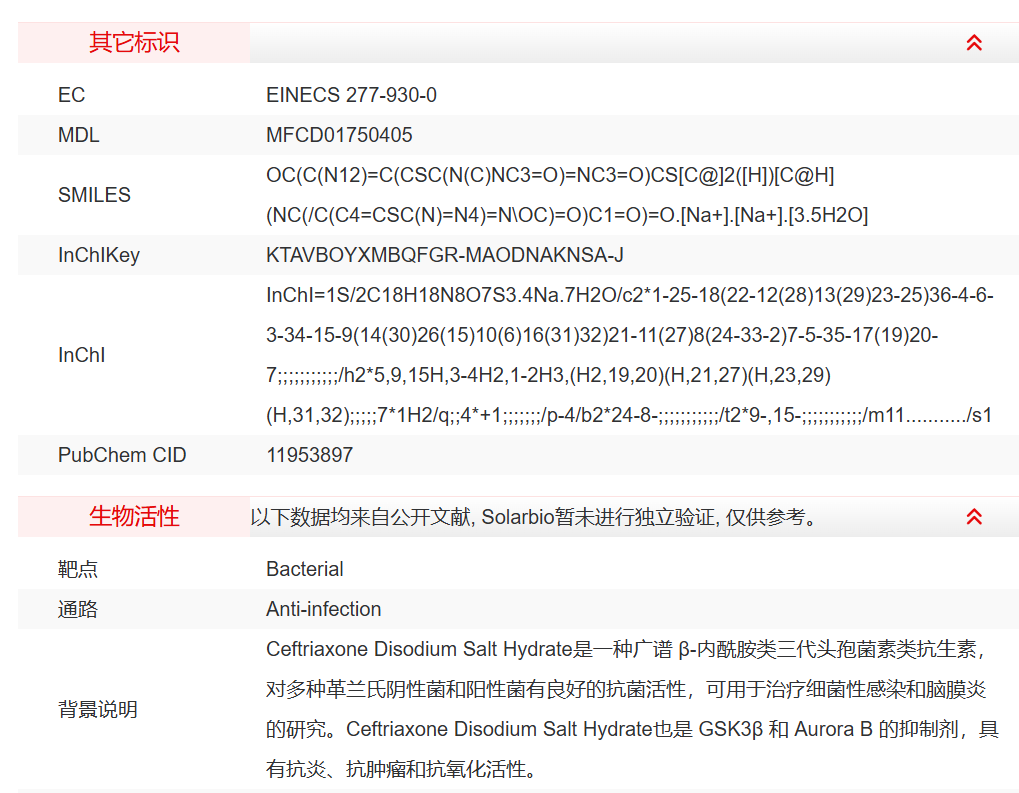Select the EINECS 277-930-0 value
The image size is (1019, 793).
(351, 95)
